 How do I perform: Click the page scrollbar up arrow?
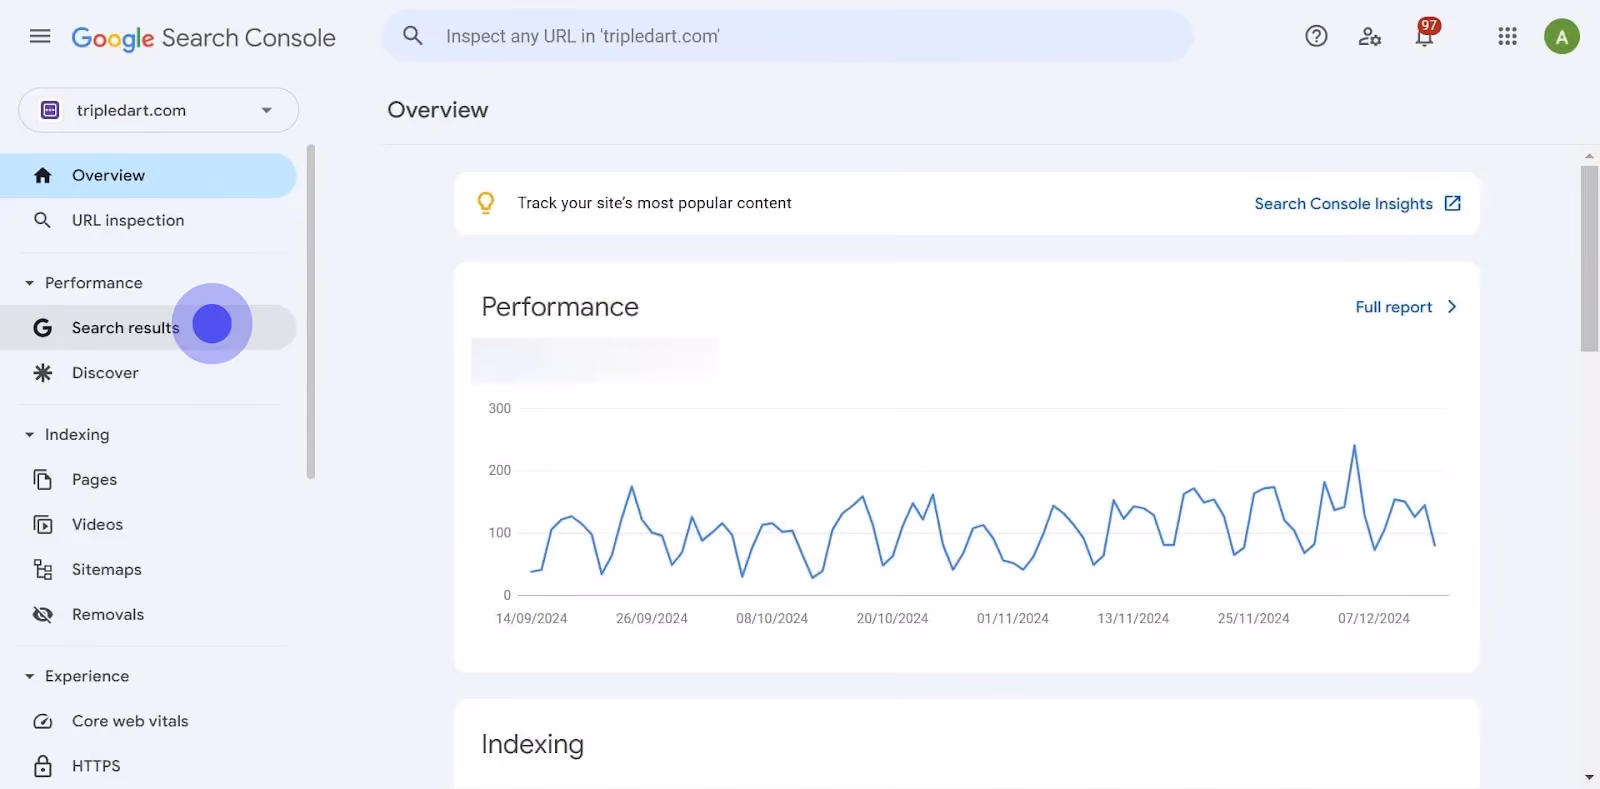pyautogui.click(x=1589, y=156)
